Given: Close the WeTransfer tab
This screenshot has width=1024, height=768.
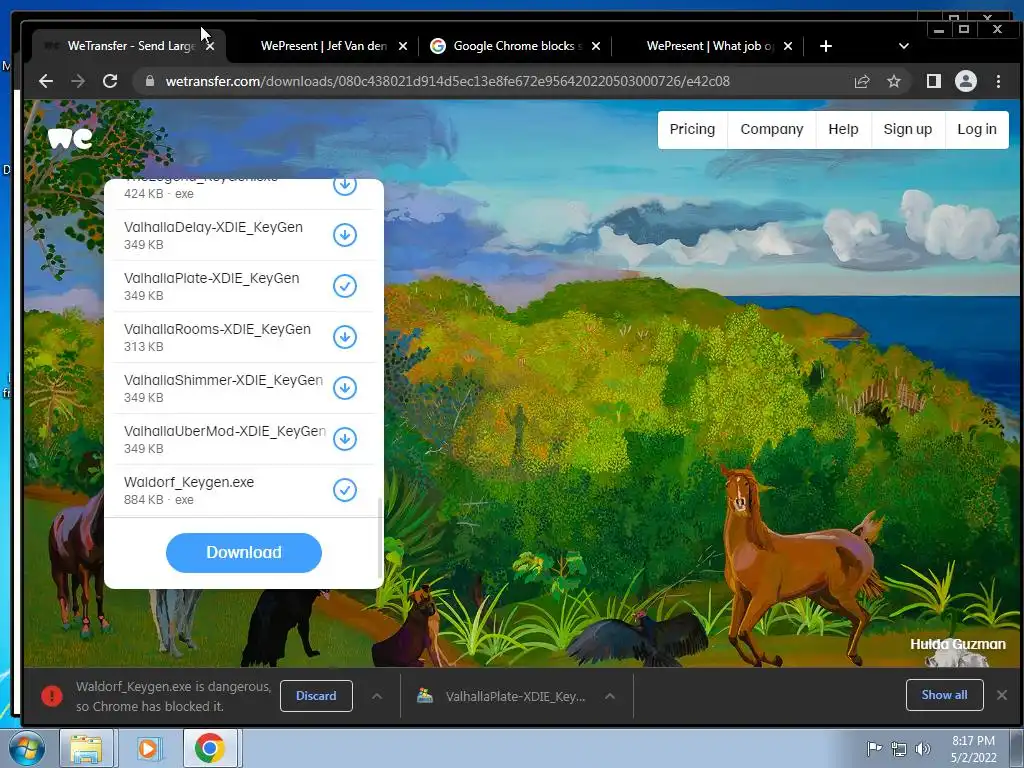Looking at the screenshot, I should pos(210,46).
